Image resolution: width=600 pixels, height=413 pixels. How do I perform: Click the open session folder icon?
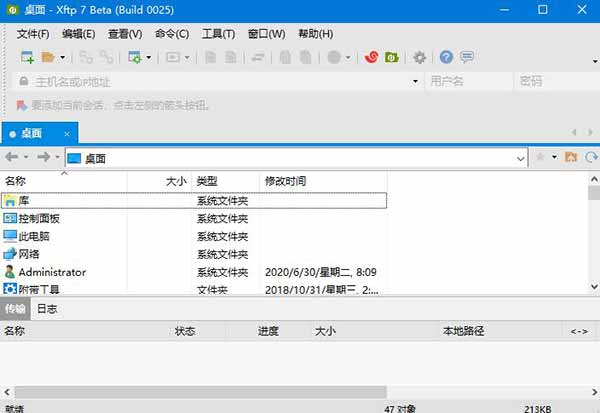click(48, 58)
